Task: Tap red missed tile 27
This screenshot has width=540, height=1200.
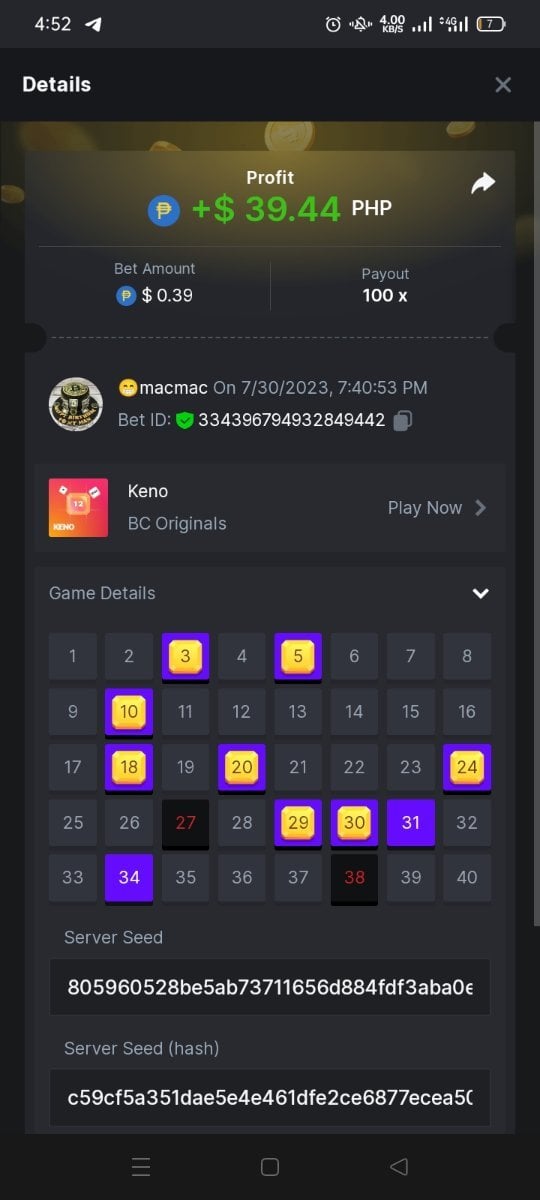Action: 185,824
